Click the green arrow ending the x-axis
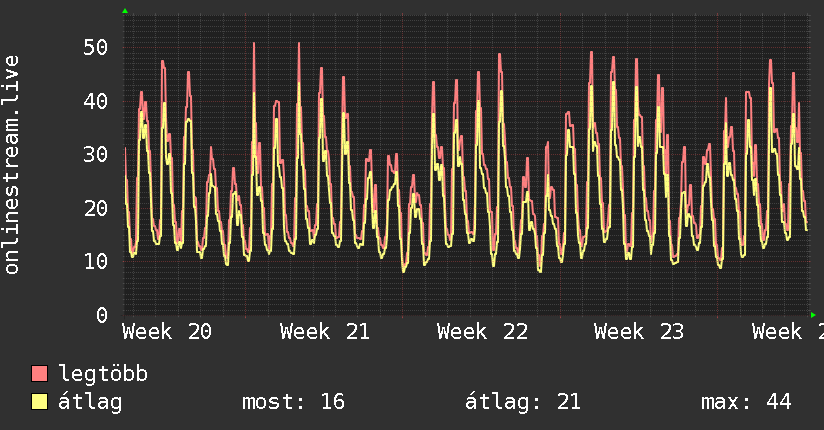 pyautogui.click(x=813, y=315)
